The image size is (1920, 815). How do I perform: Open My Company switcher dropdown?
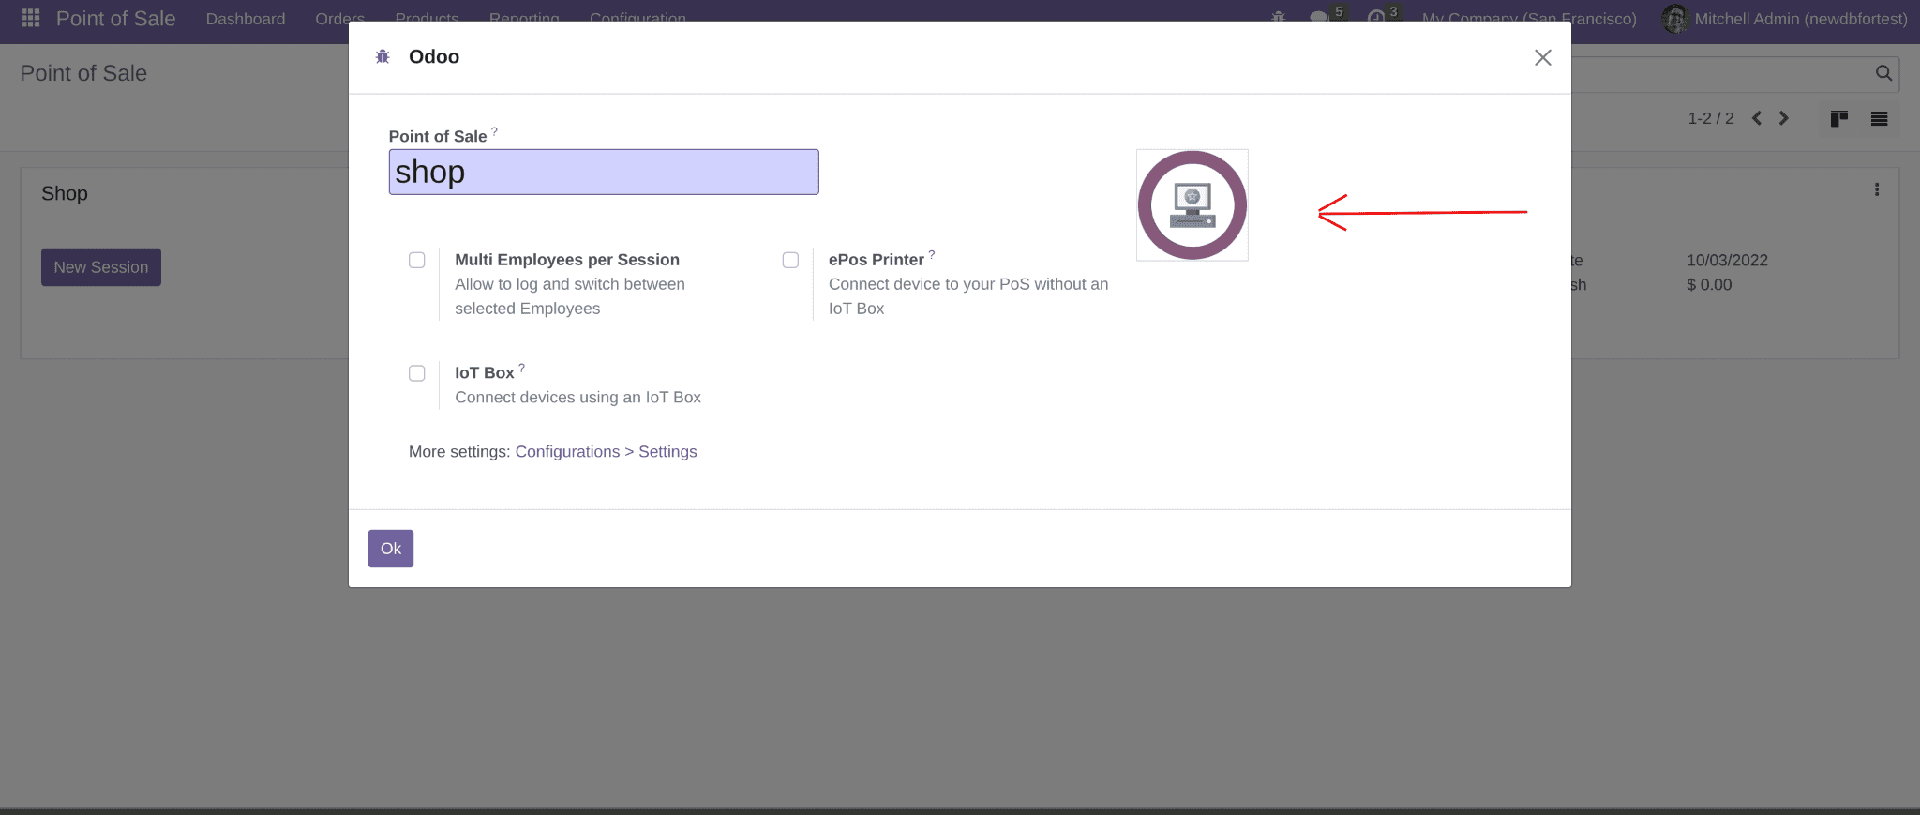coord(1529,18)
